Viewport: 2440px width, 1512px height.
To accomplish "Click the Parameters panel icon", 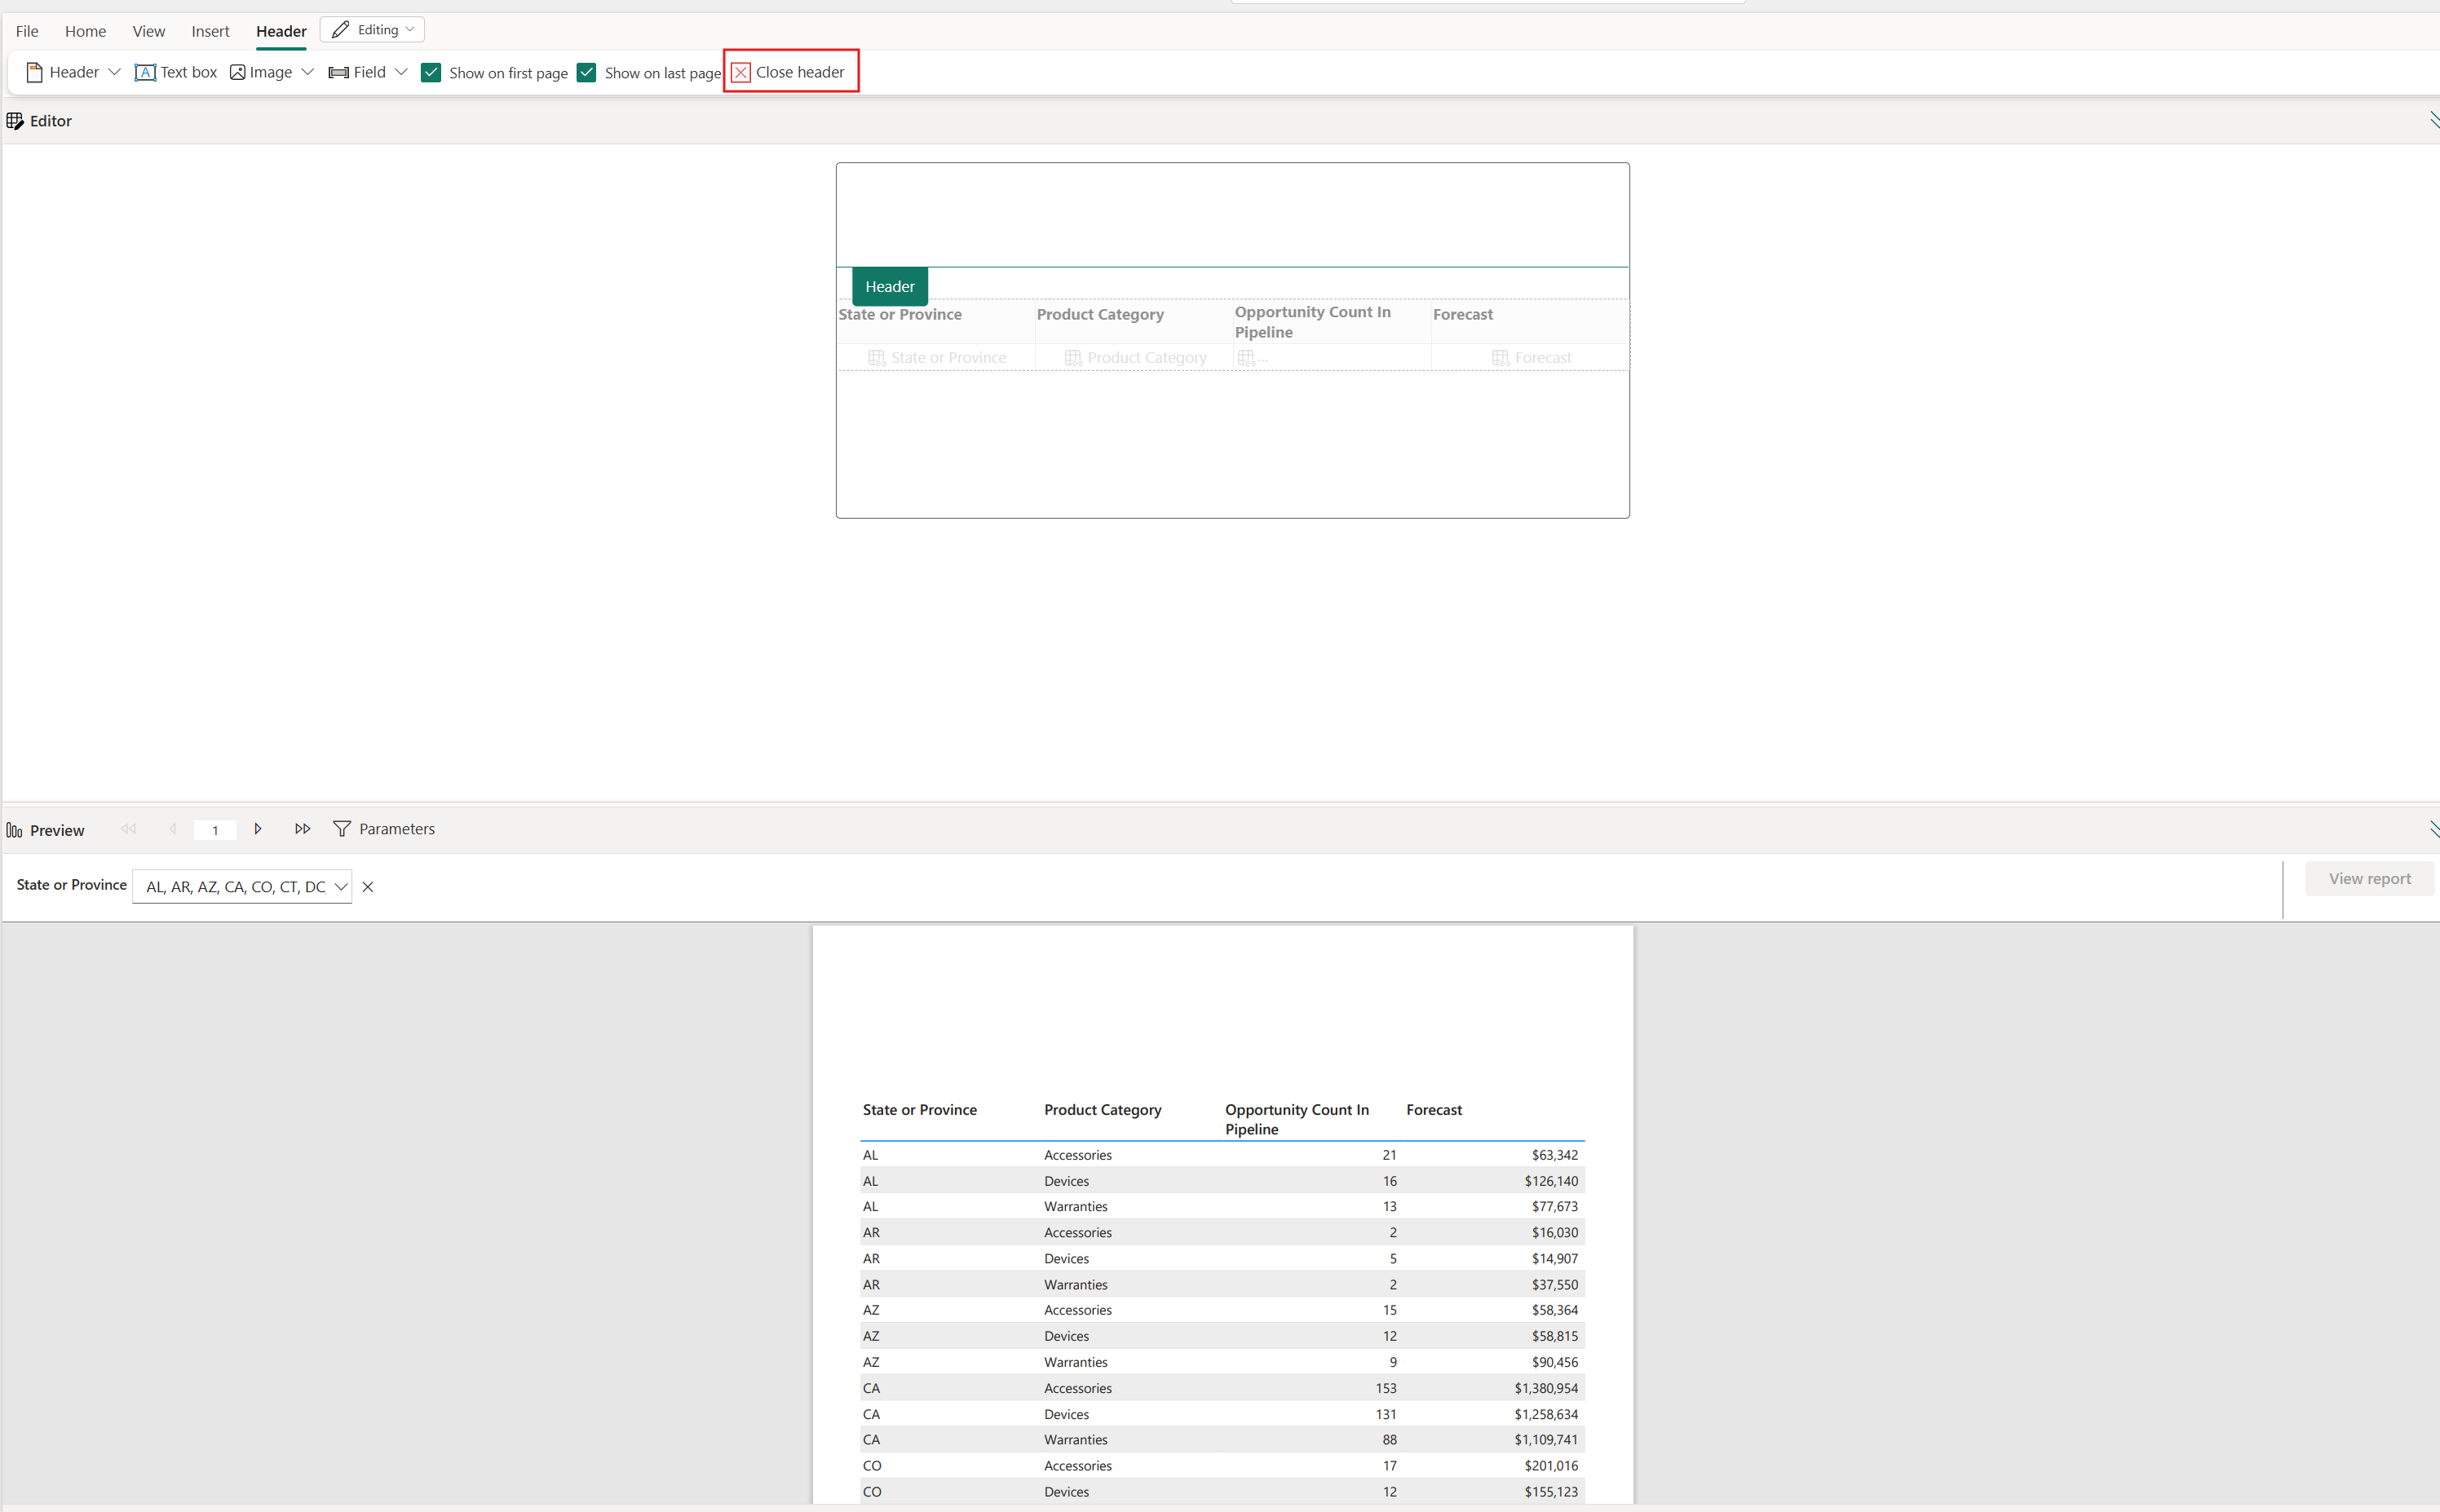I will click(342, 829).
